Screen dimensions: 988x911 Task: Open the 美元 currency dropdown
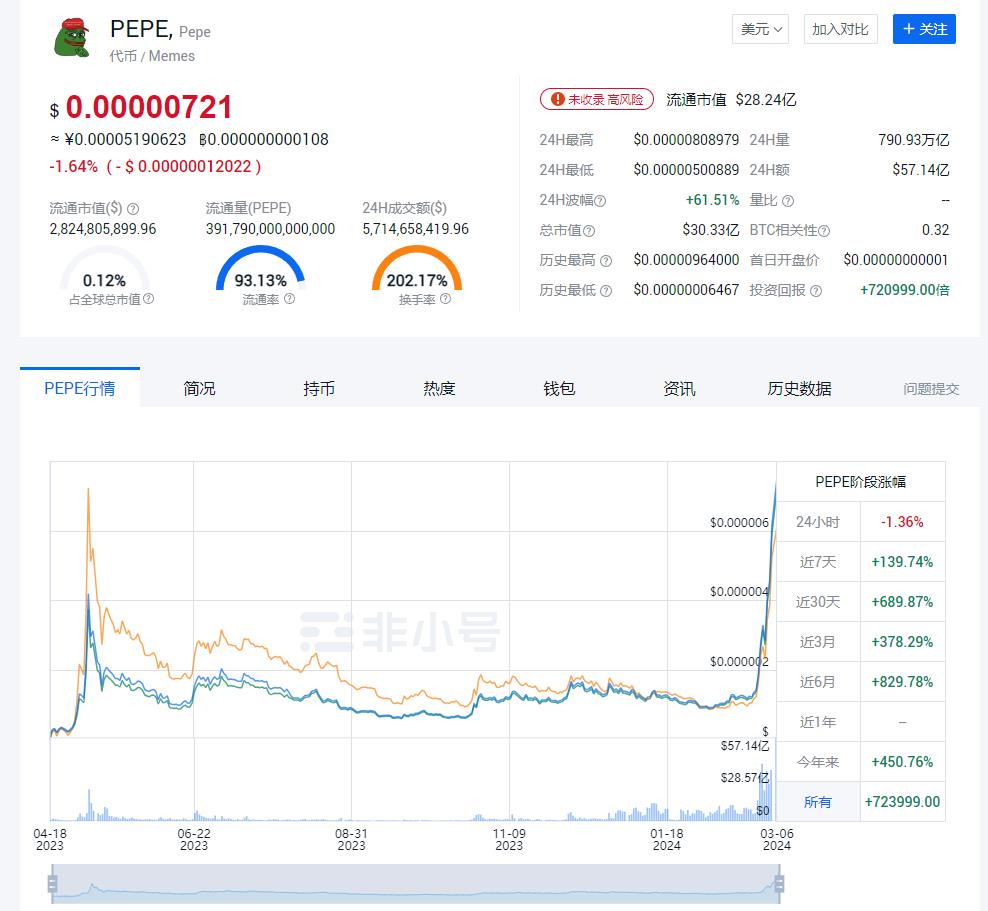761,29
